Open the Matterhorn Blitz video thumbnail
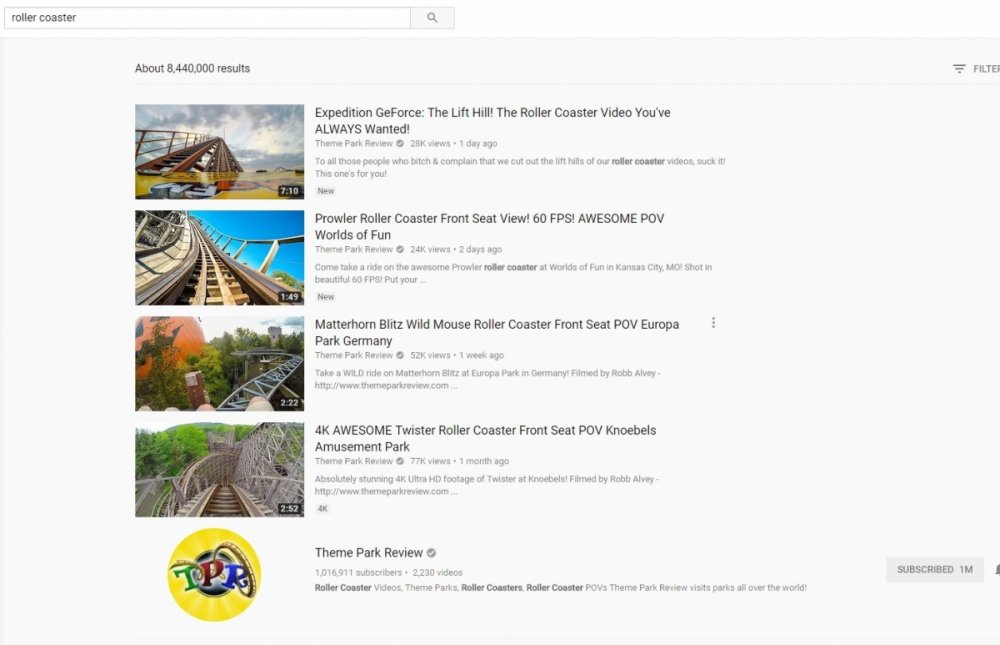 coord(219,364)
